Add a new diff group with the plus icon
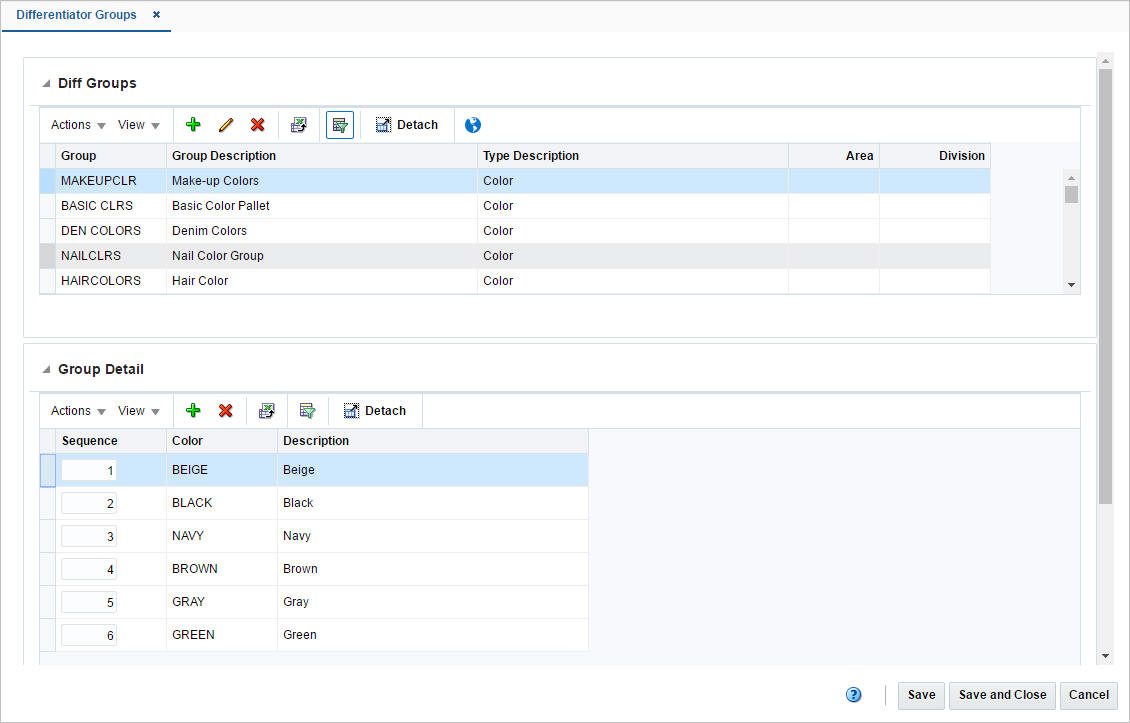Image resolution: width=1130 pixels, height=723 pixels. (x=192, y=124)
